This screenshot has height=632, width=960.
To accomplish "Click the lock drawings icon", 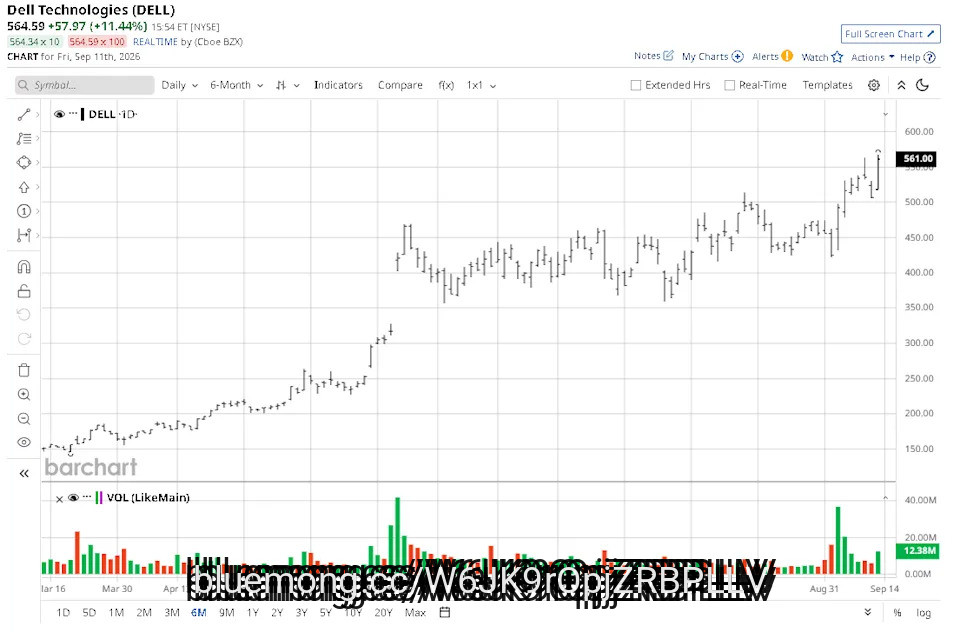I will 24,291.
